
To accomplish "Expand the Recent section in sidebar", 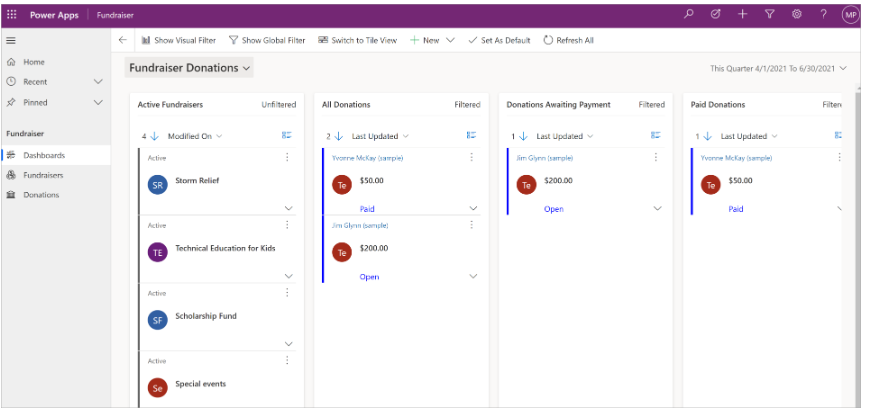I will coord(98,82).
